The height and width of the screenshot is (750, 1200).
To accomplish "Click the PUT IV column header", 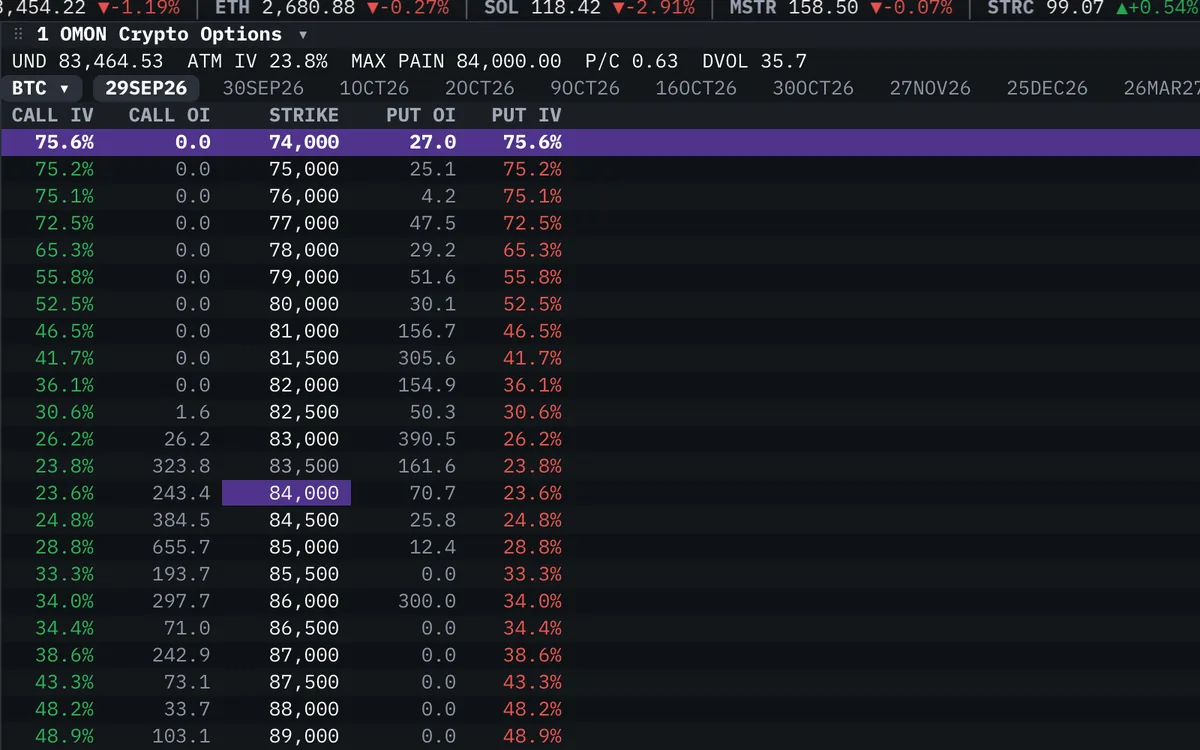I will [526, 115].
